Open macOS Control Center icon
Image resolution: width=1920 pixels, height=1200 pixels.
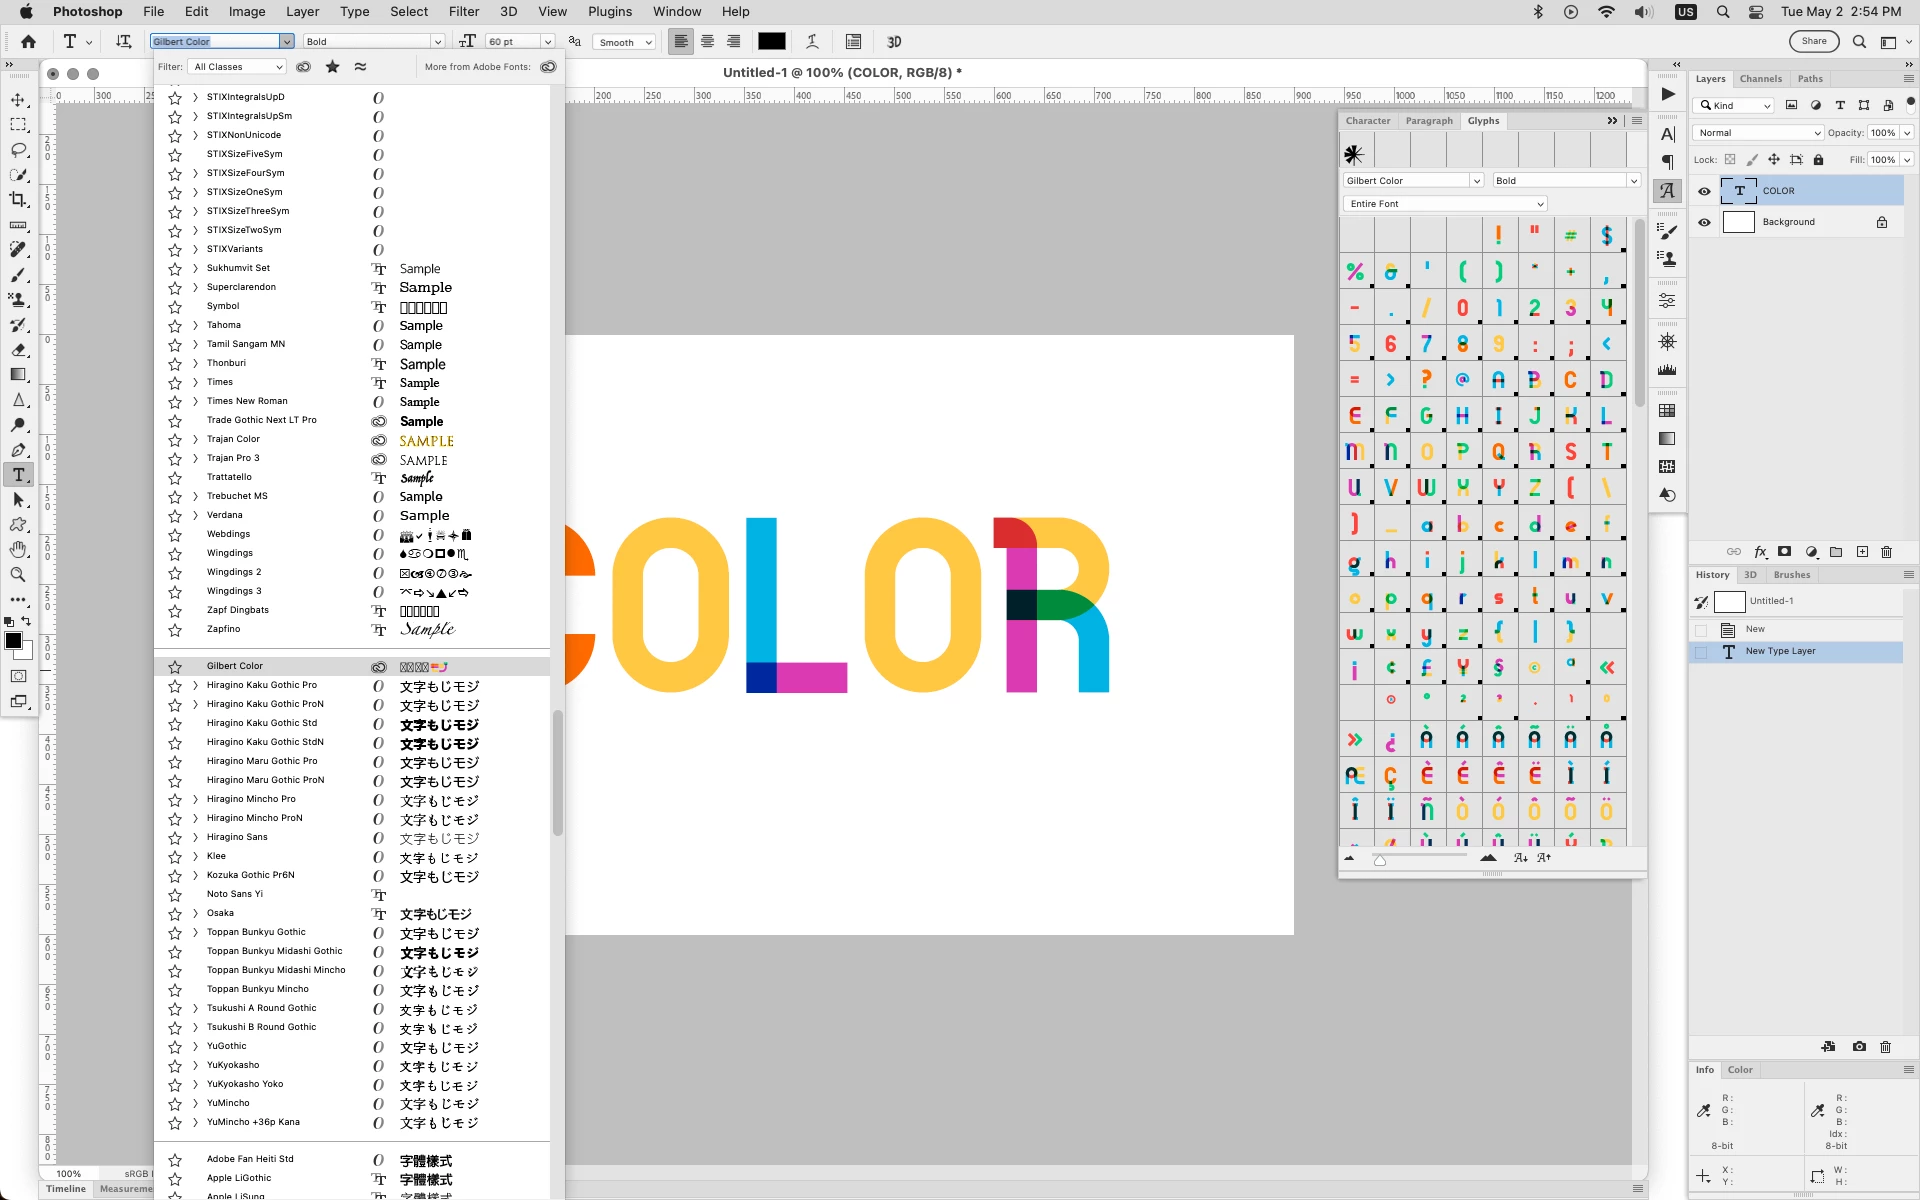[x=1756, y=12]
